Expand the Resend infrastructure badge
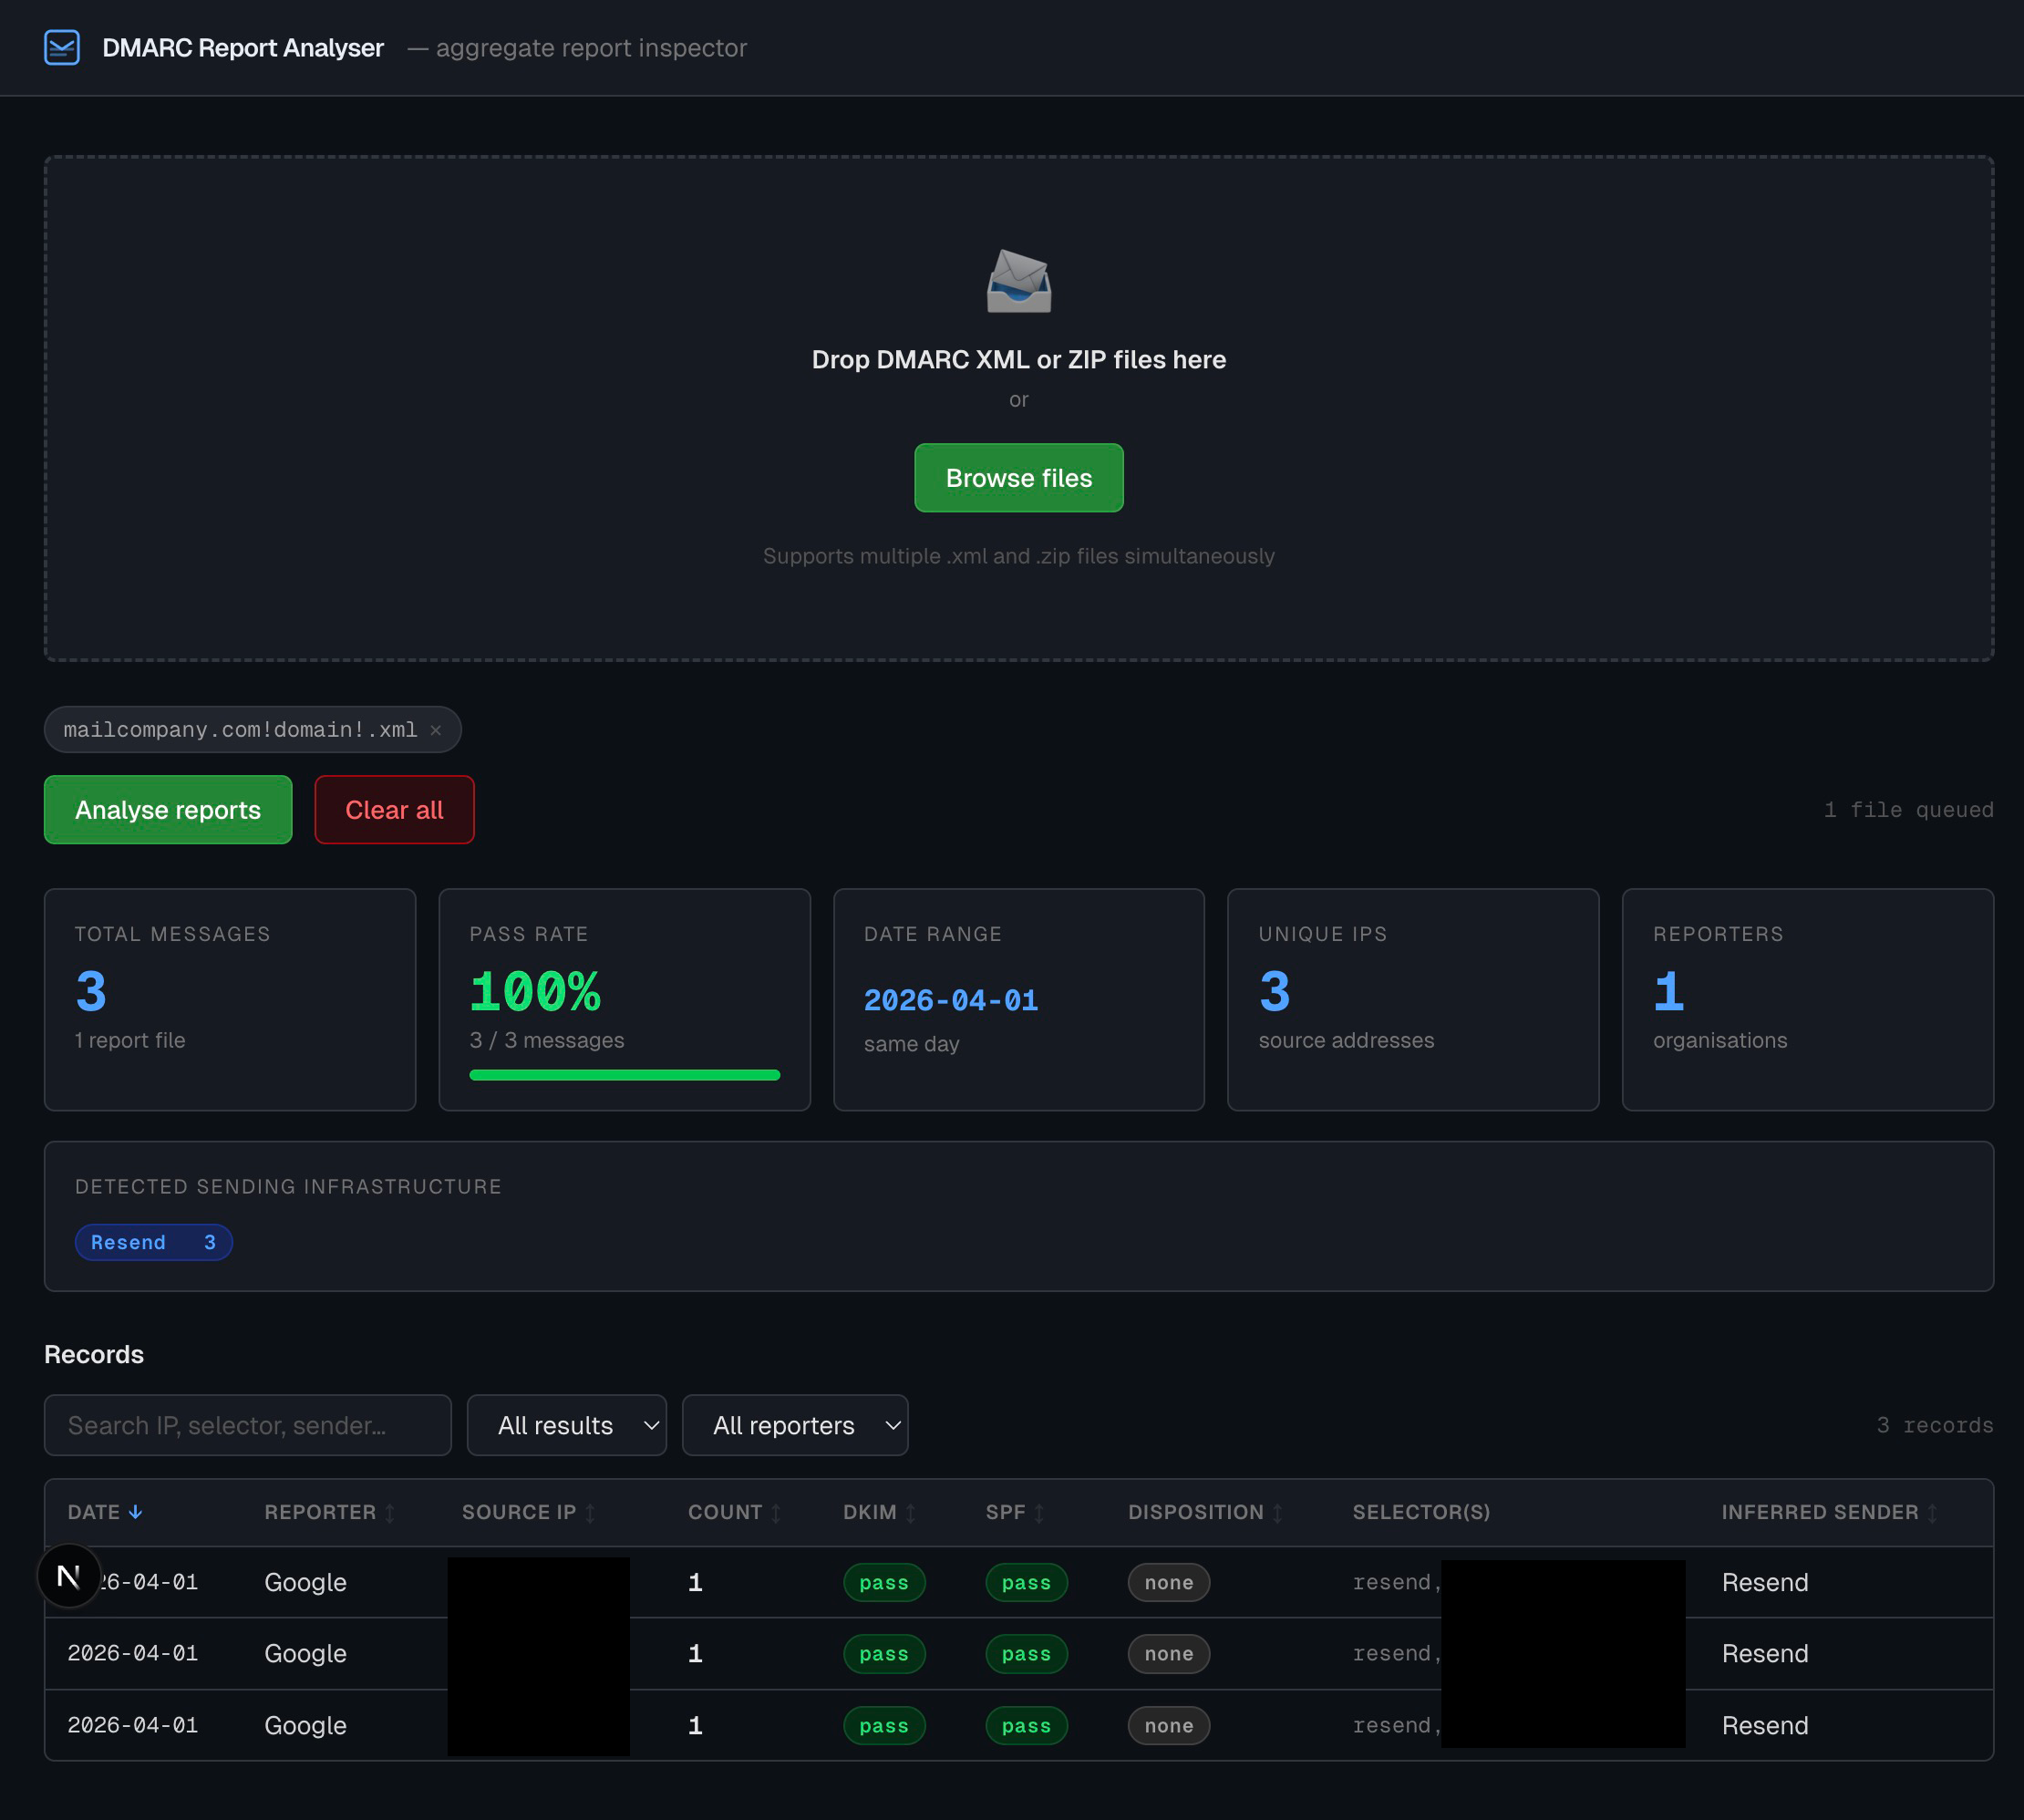2024x1820 pixels. pos(153,1242)
